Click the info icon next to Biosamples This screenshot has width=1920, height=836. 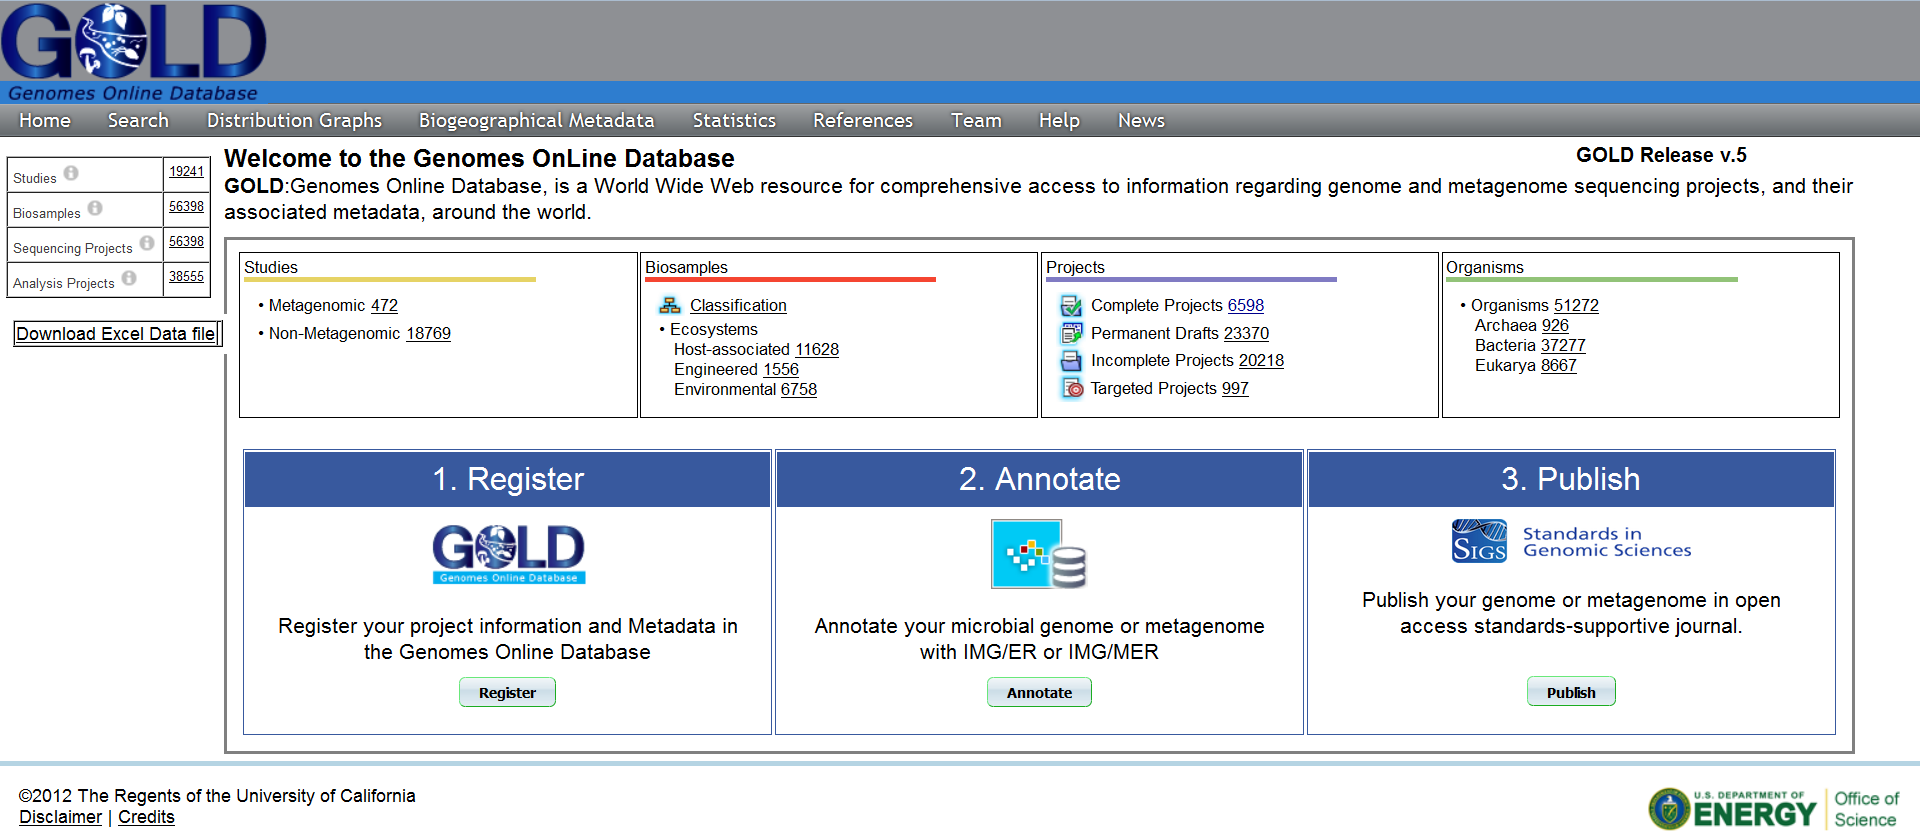pos(95,208)
